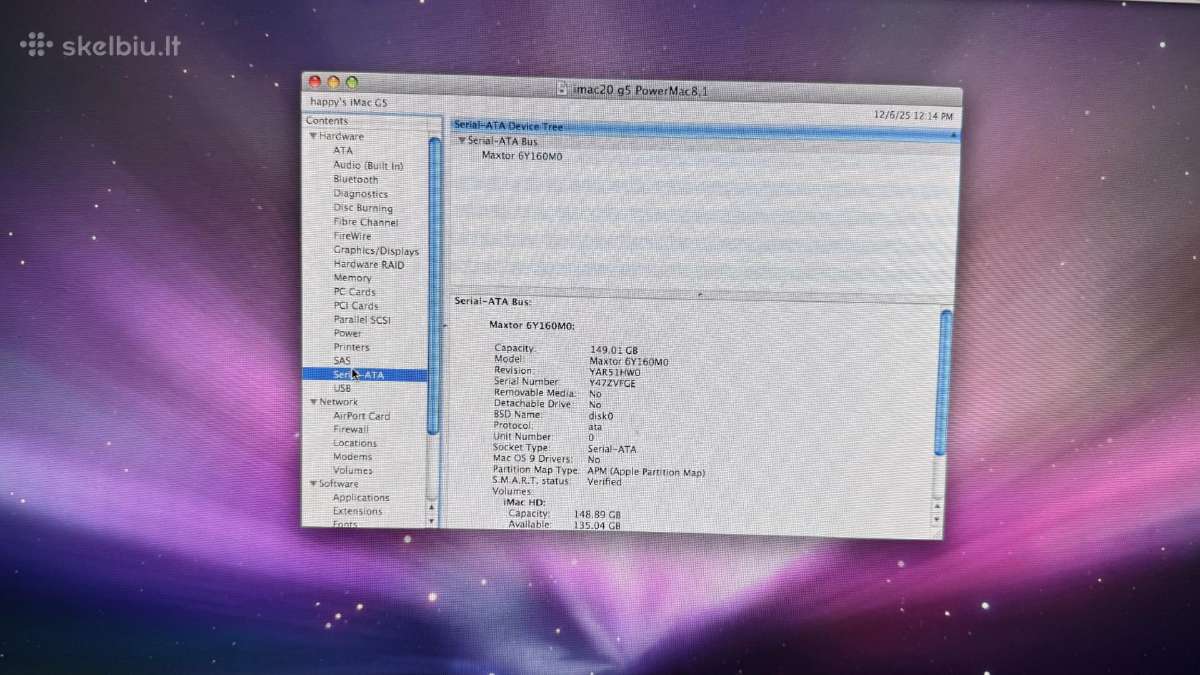Click the details pane vertical scrollbar thumb
The image size is (1200, 675).
tap(945, 384)
